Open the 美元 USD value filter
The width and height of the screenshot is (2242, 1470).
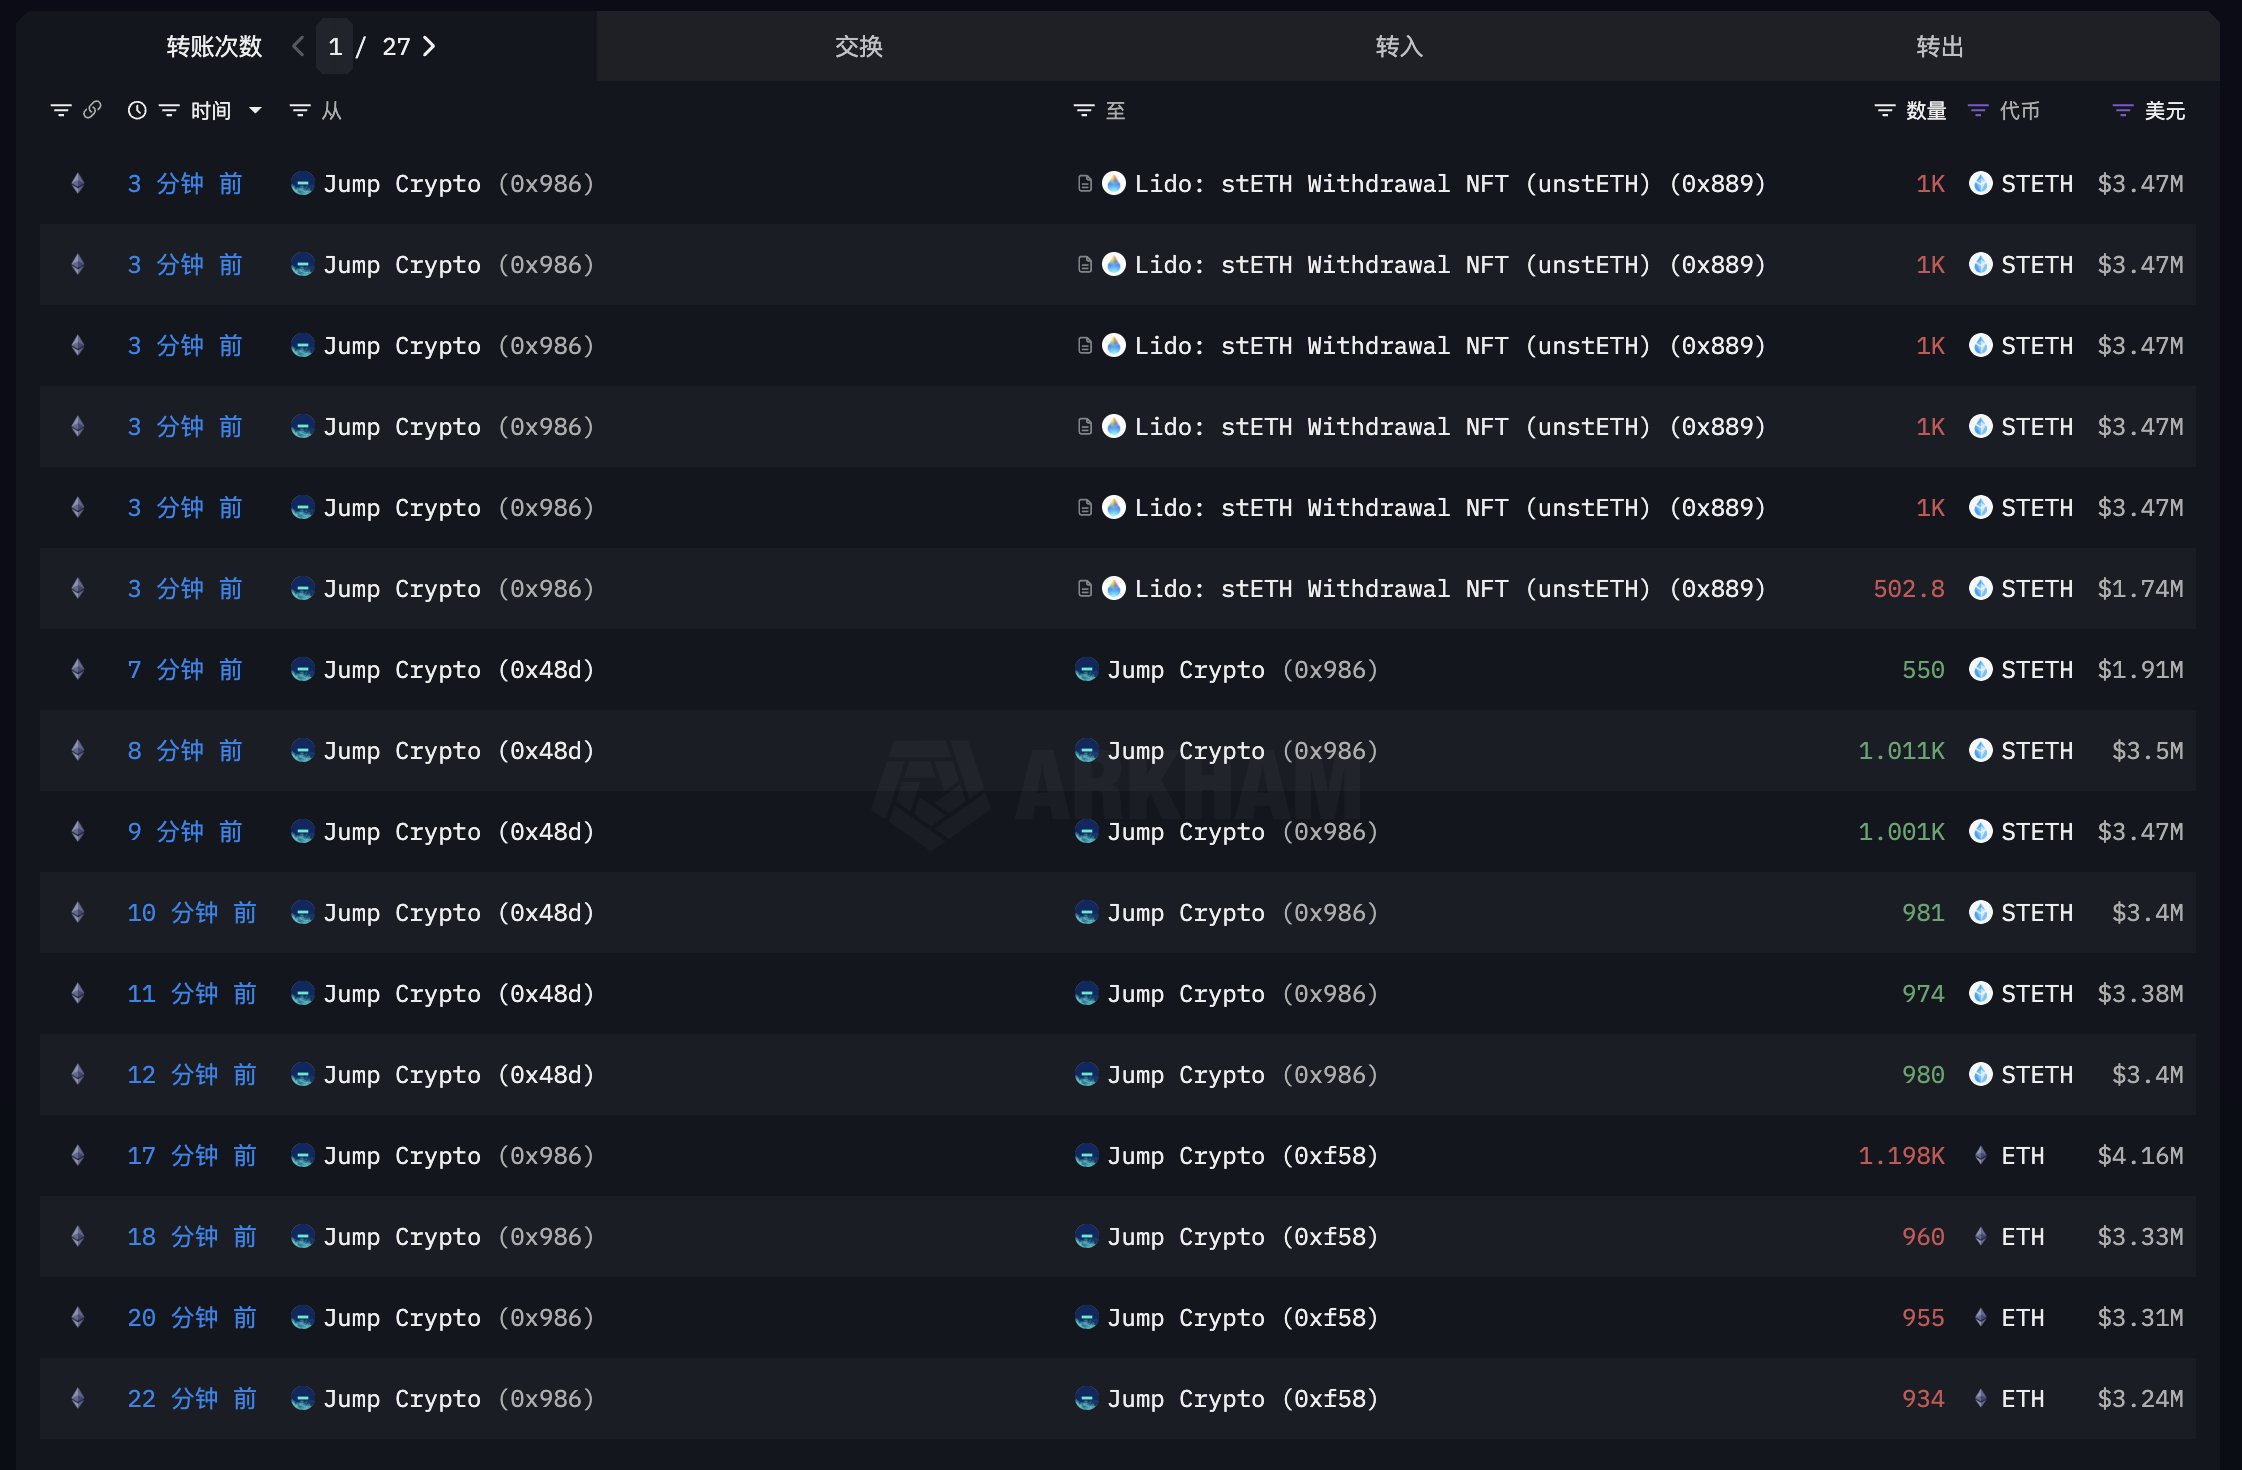2122,110
